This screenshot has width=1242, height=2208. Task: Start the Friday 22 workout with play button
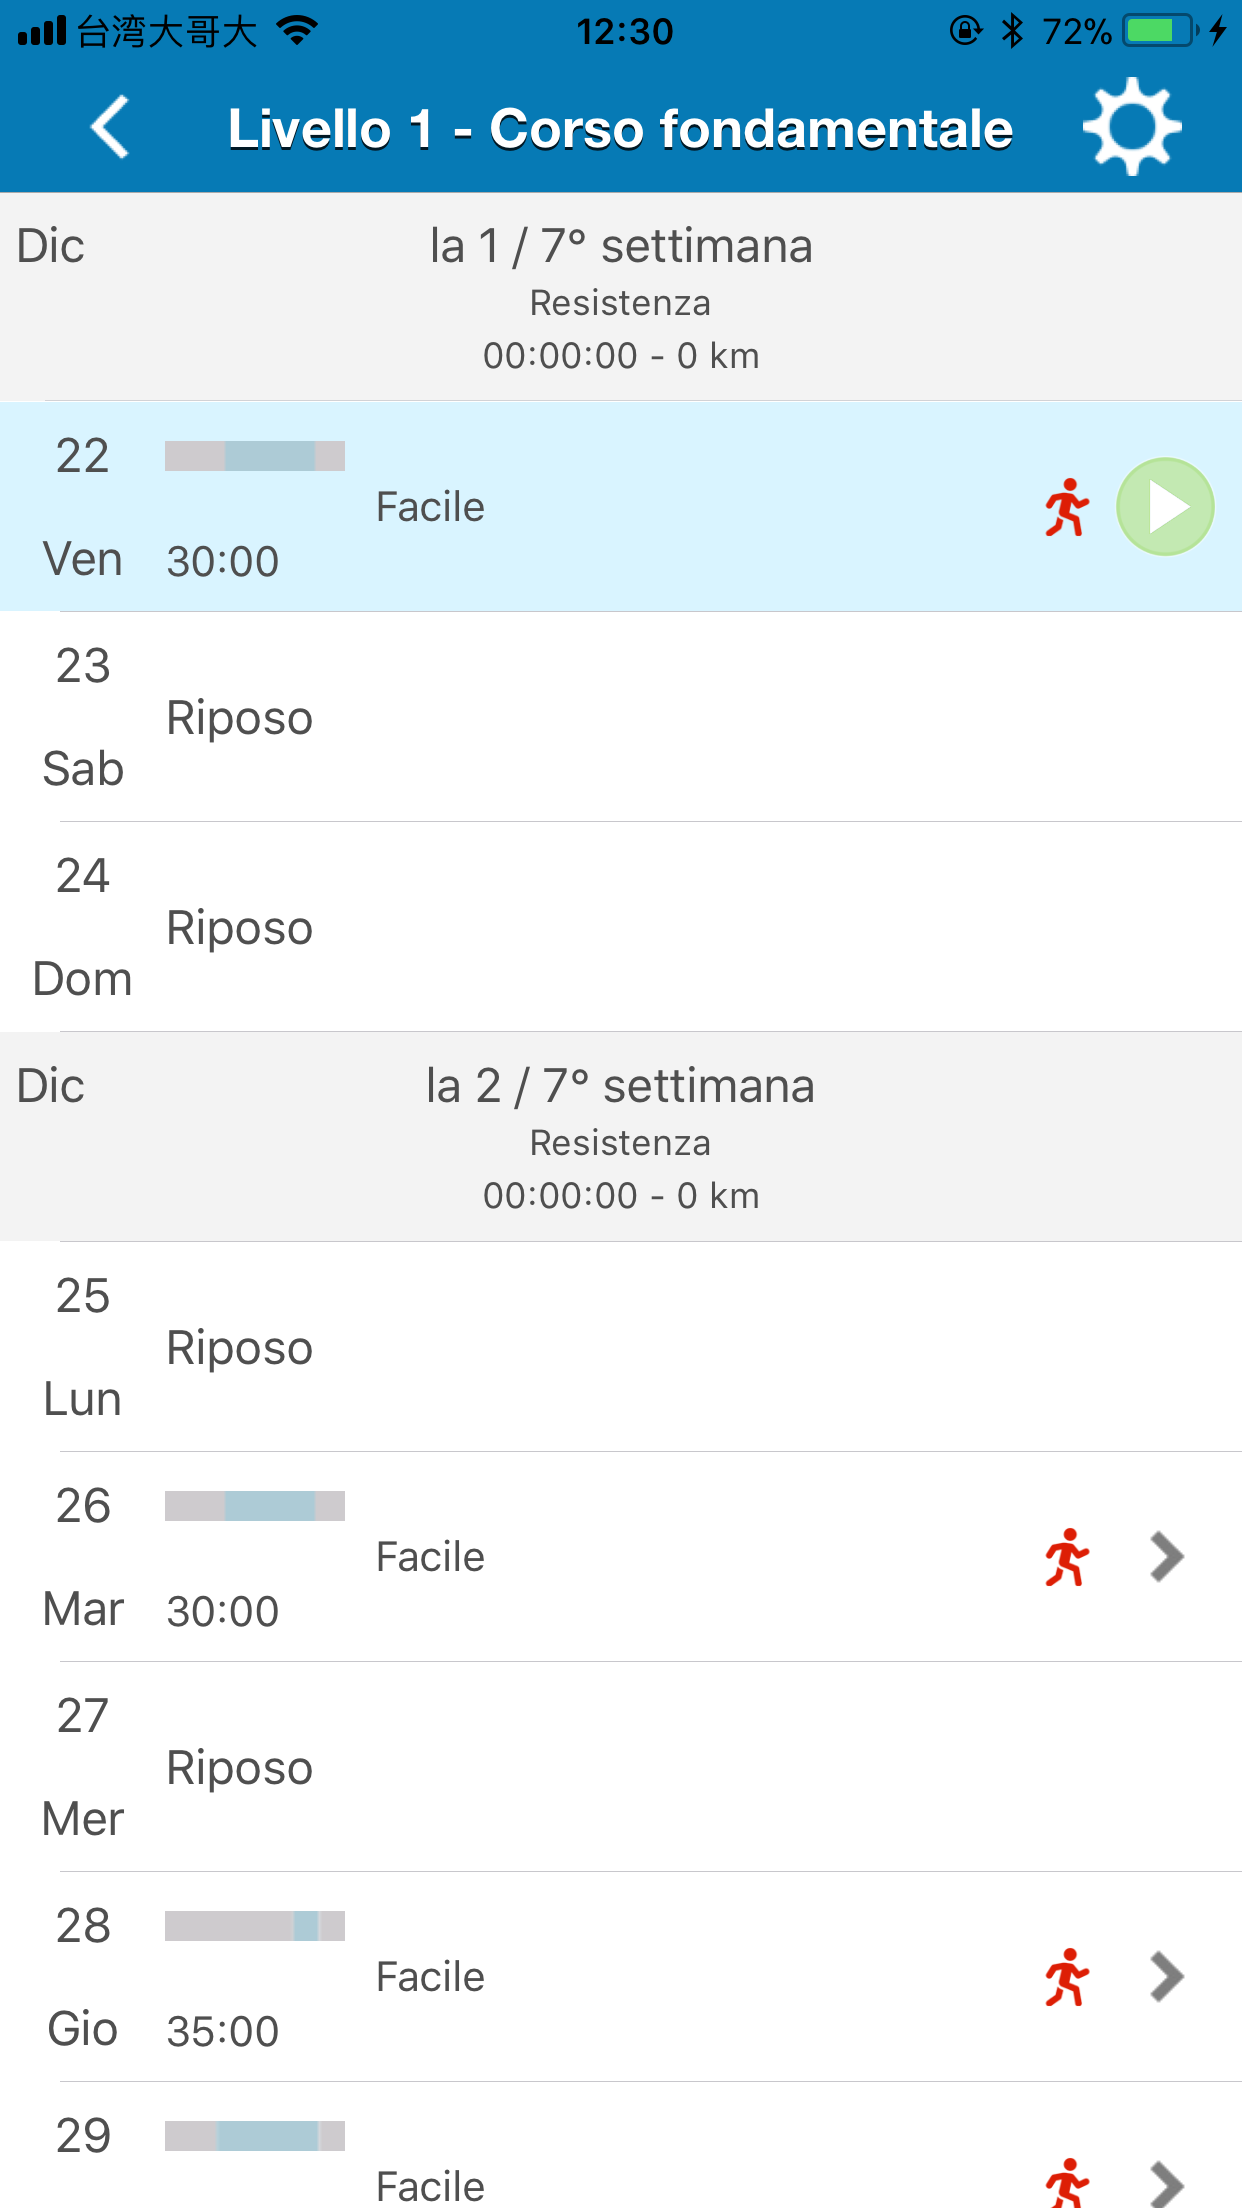point(1165,507)
